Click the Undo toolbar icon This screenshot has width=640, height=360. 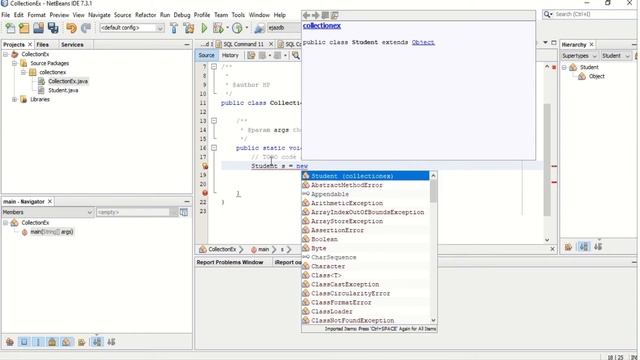pyautogui.click(x=71, y=28)
